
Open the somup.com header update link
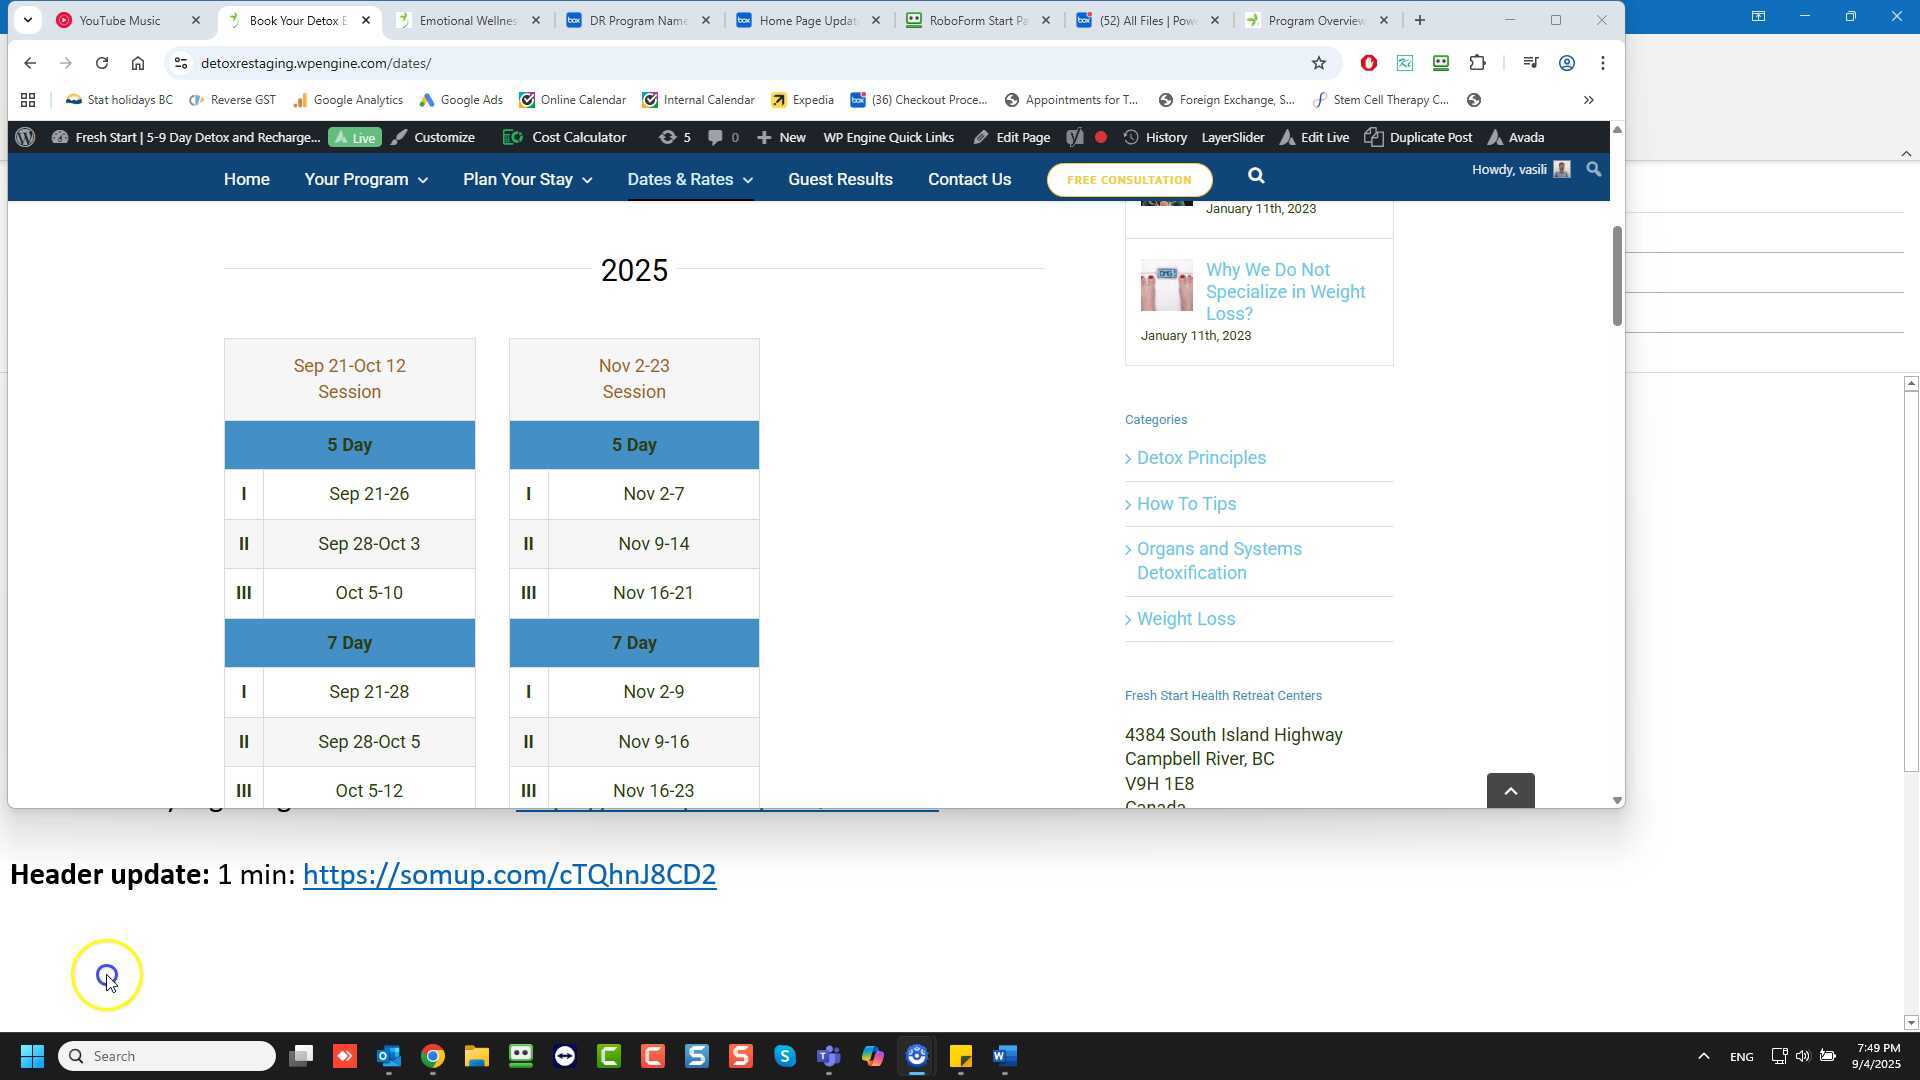[x=509, y=875]
